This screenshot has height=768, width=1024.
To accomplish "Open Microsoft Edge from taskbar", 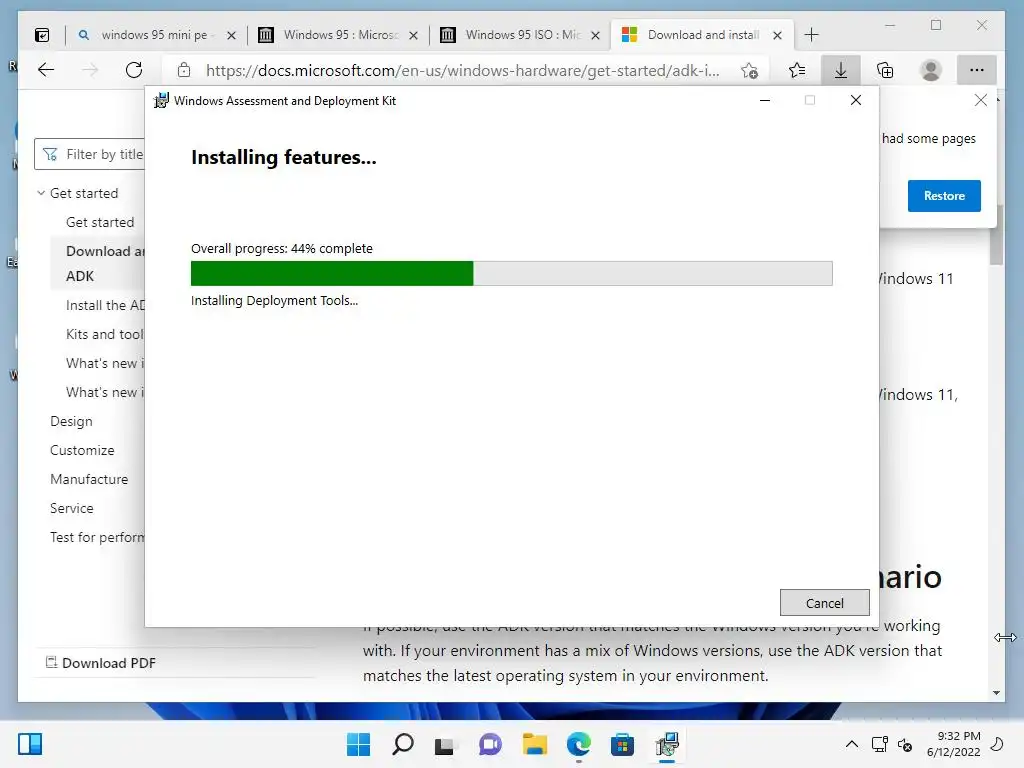I will point(579,744).
